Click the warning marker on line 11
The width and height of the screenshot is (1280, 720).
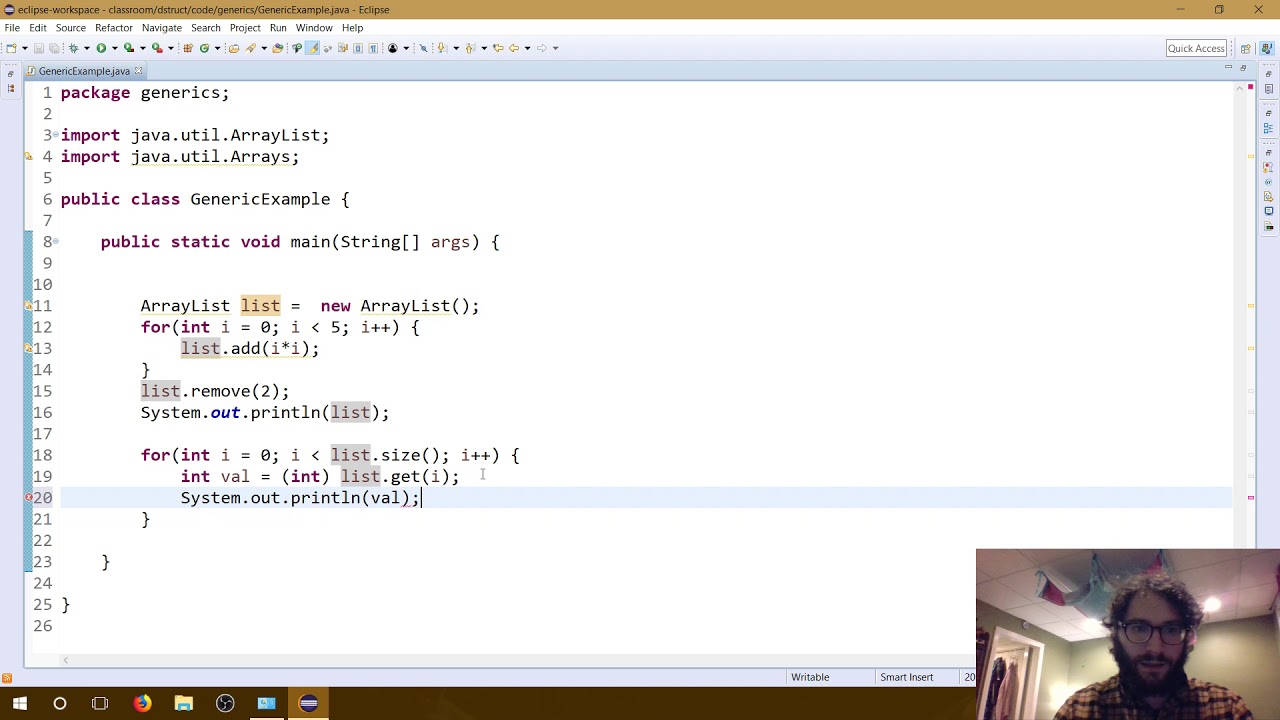tap(29, 306)
